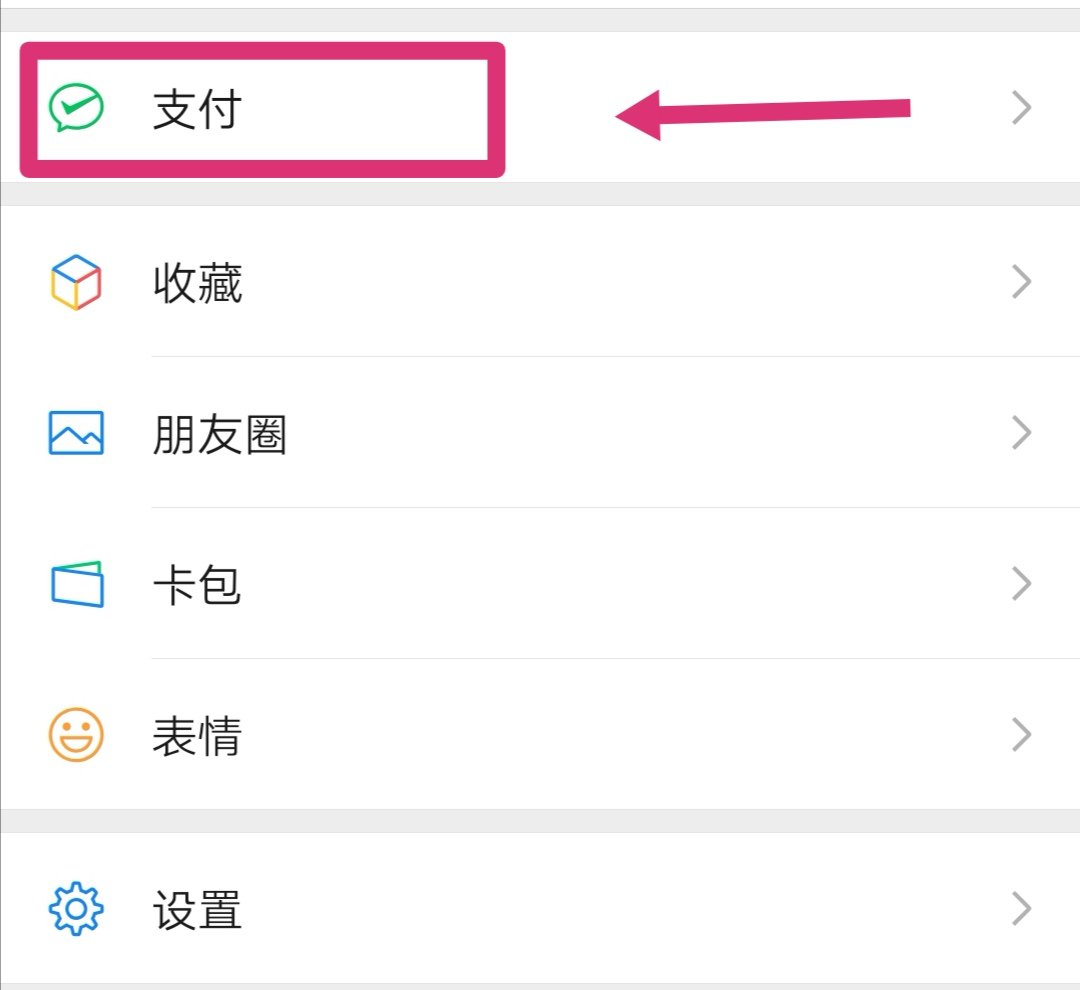Click the chevron on the 卡包 row
The image size is (1080, 990).
point(1021,584)
